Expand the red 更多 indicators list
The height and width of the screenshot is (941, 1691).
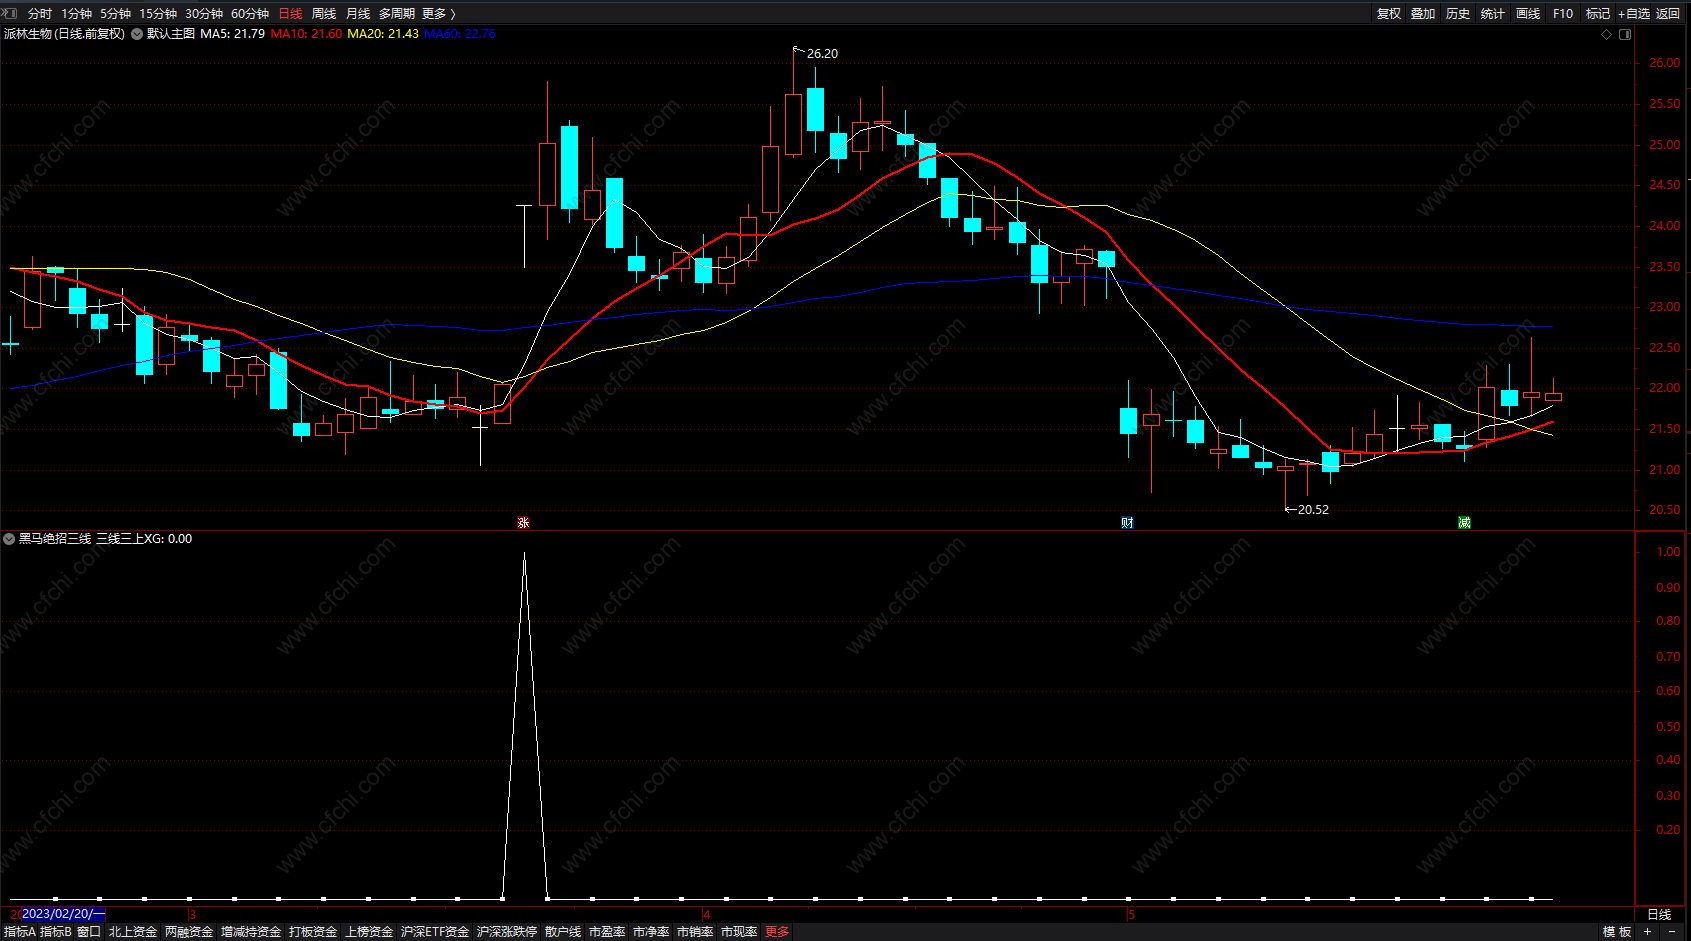tap(777, 932)
